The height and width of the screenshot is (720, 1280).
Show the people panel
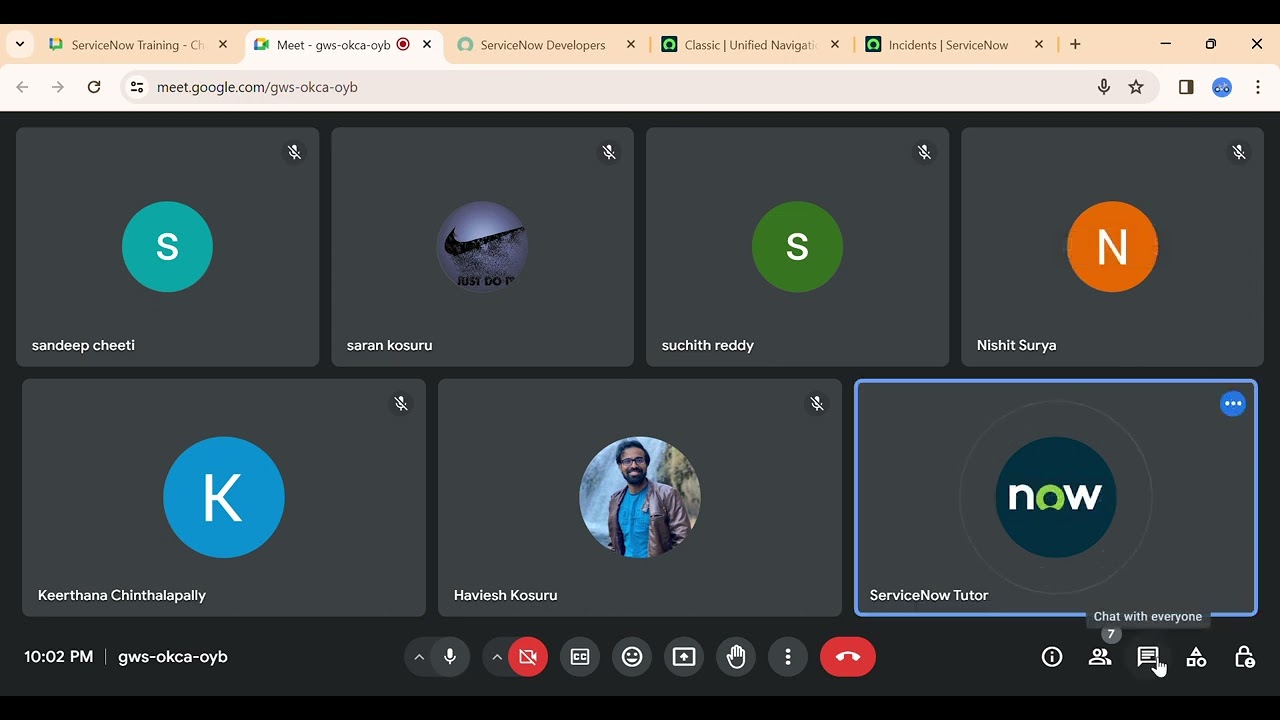pyautogui.click(x=1100, y=657)
